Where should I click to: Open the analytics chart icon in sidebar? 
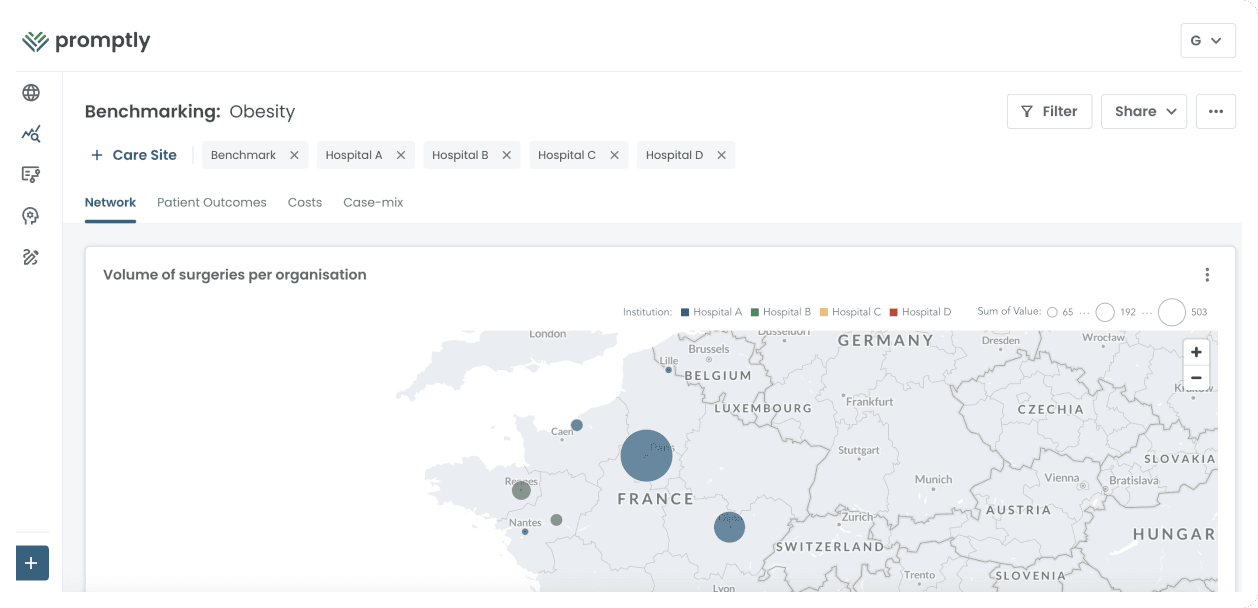(31, 134)
